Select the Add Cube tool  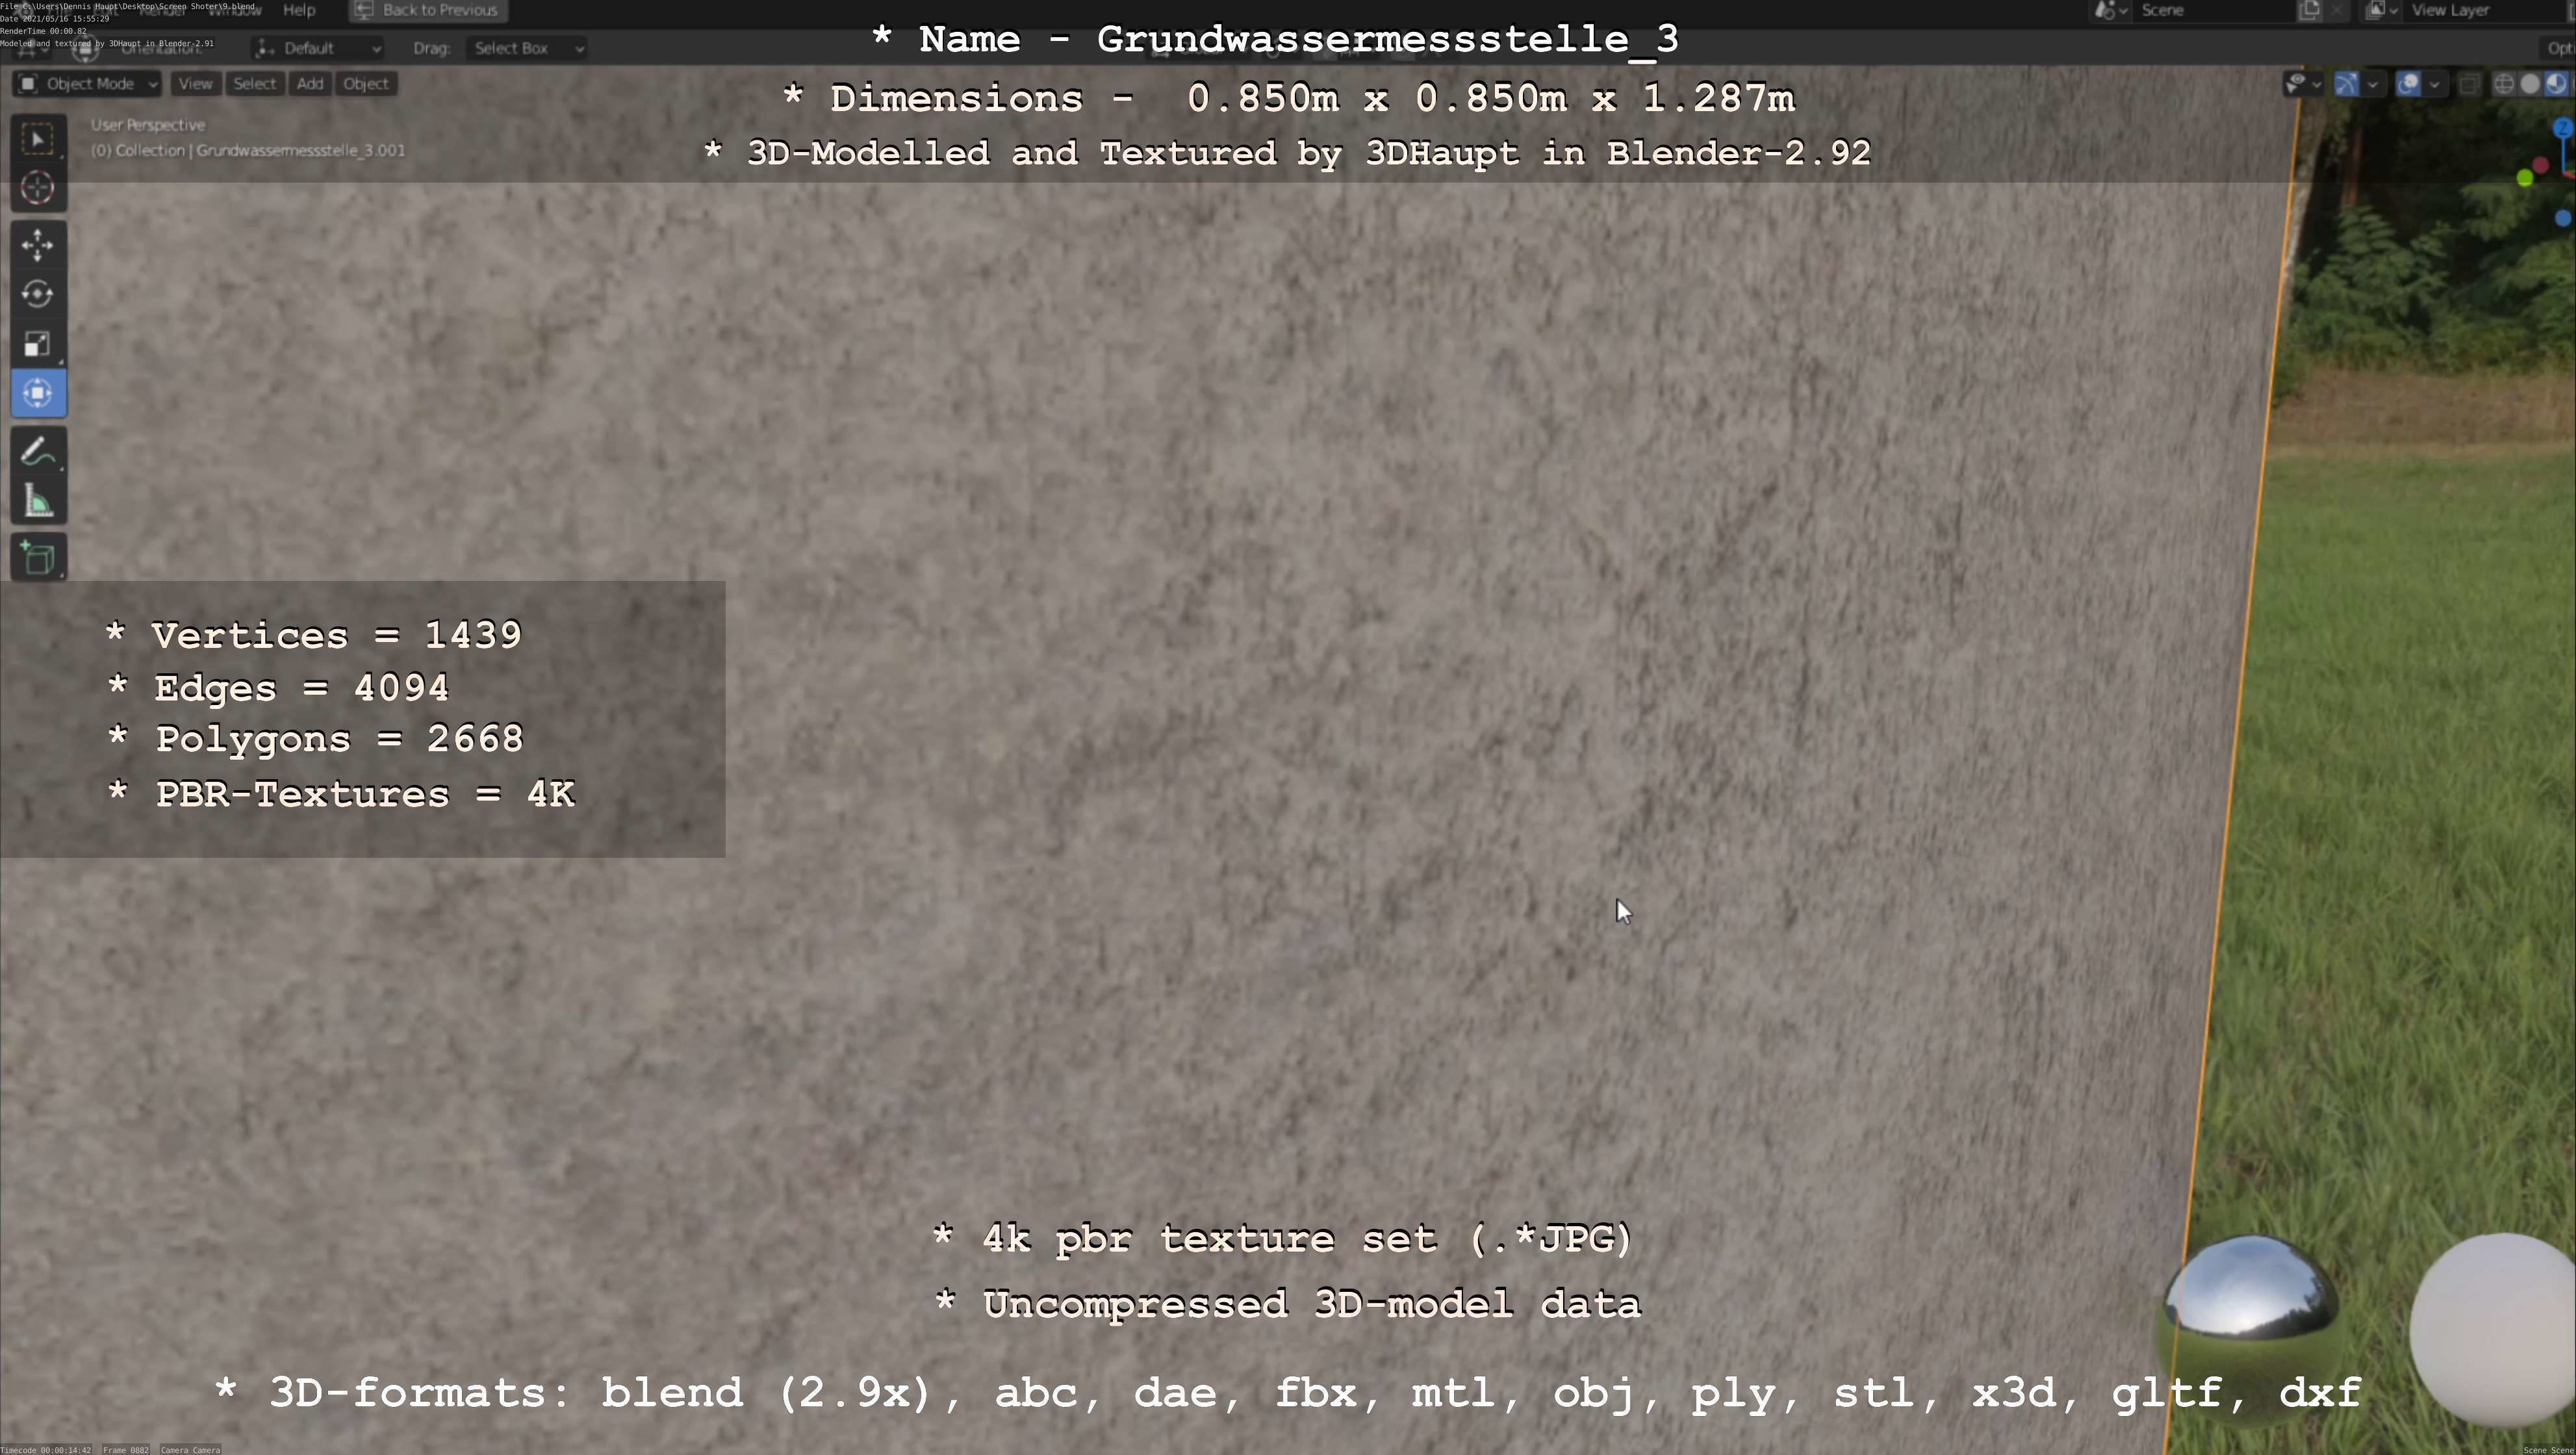click(38, 558)
